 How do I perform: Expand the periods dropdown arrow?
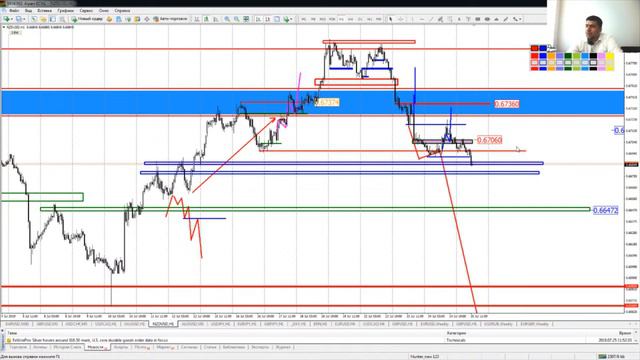(x=291, y=19)
